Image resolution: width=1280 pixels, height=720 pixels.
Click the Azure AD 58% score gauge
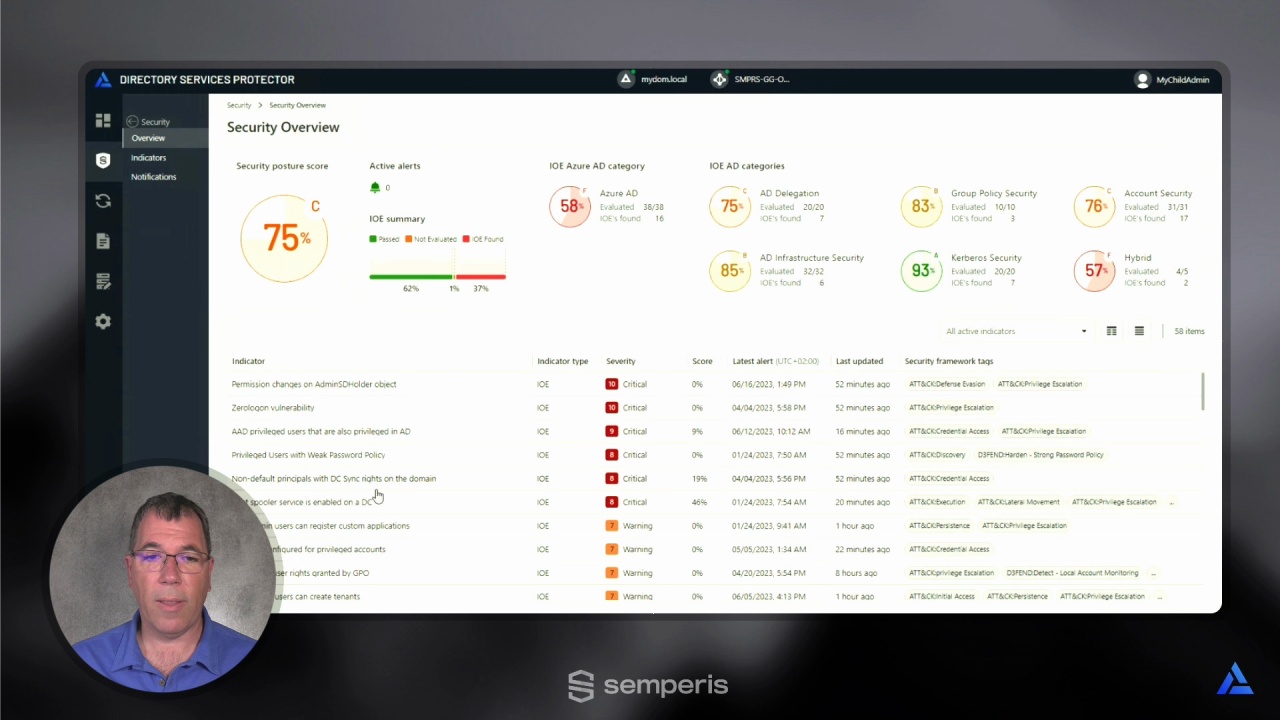pyautogui.click(x=570, y=206)
